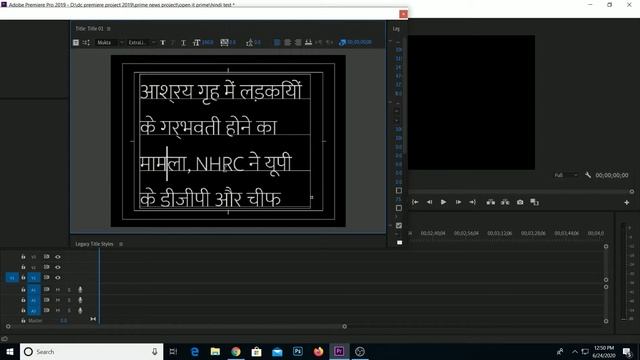
Task: Align title text to the left
Action: click(277, 42)
